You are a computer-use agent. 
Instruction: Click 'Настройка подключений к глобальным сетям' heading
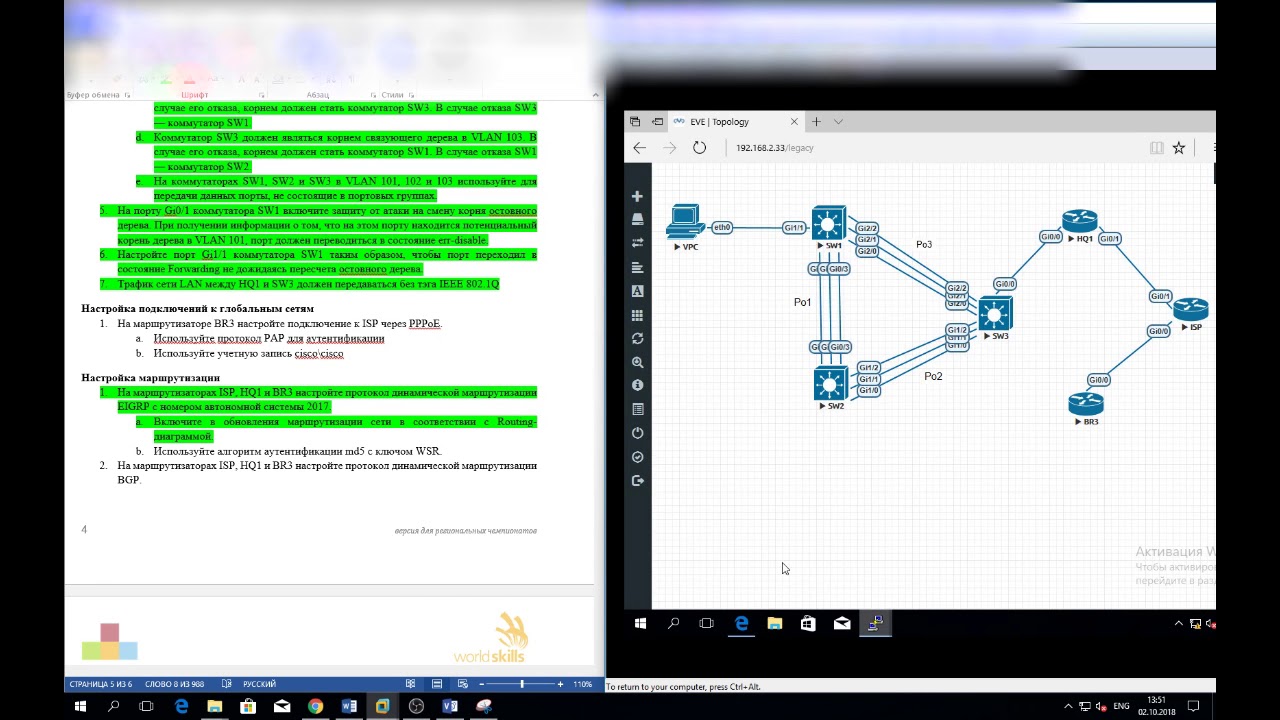pyautogui.click(x=198, y=309)
